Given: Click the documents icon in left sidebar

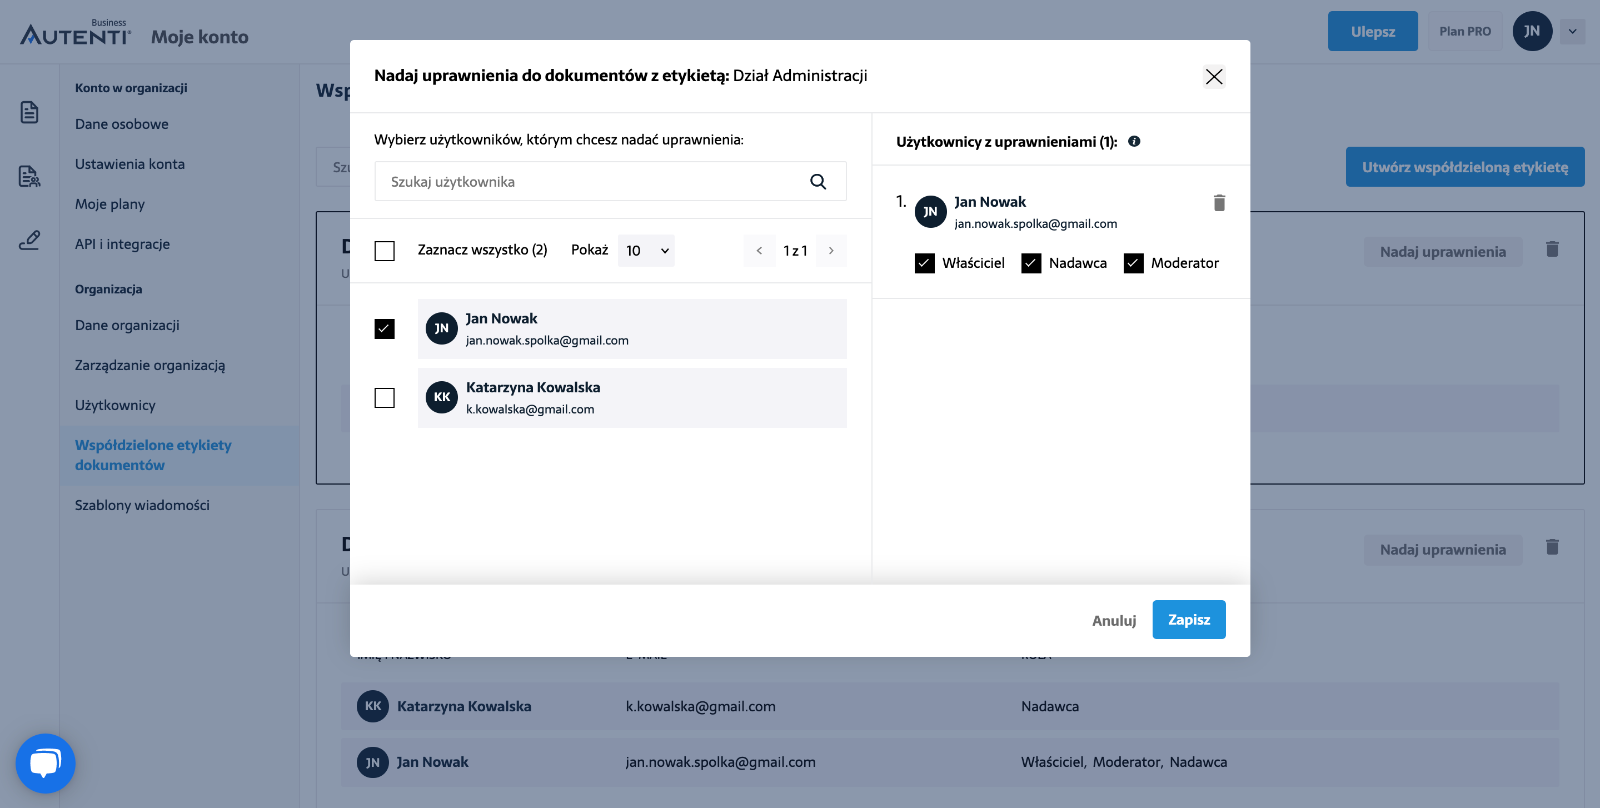Looking at the screenshot, I should pos(30,112).
